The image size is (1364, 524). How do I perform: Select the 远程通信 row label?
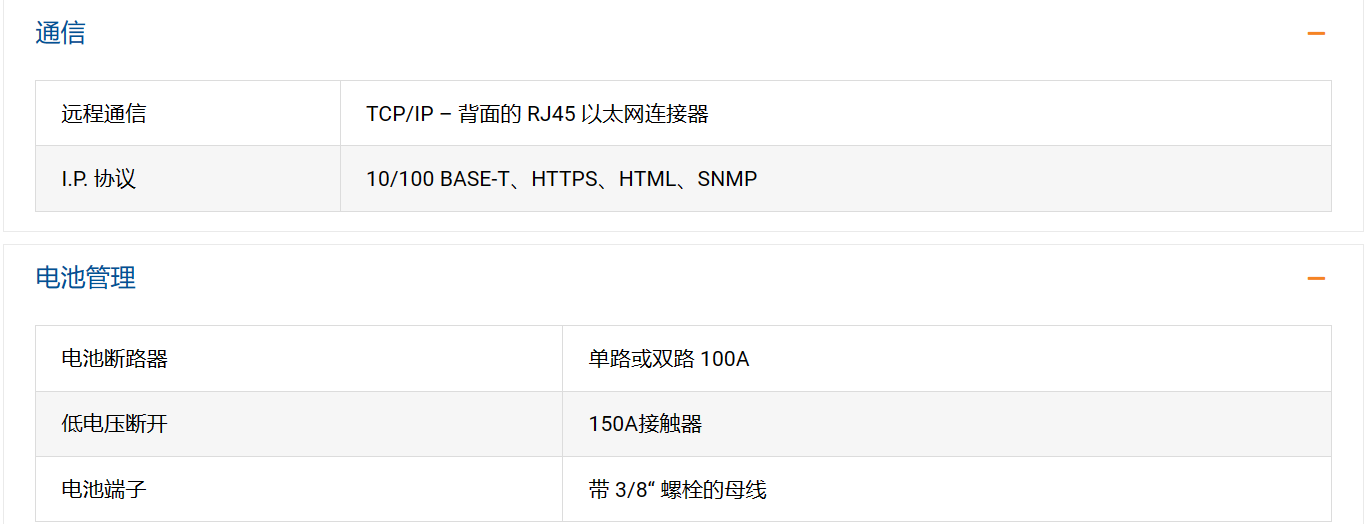coord(103,114)
